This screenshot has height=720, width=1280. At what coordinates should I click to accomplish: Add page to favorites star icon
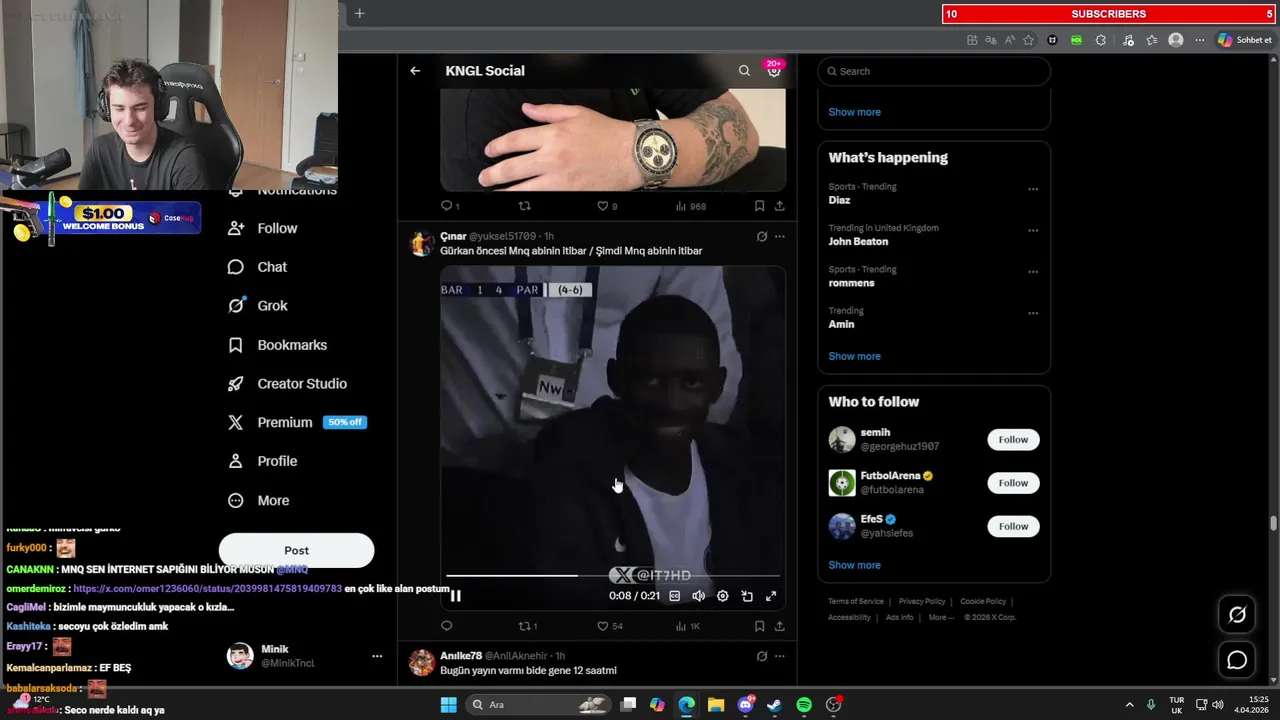pyautogui.click(x=1028, y=40)
